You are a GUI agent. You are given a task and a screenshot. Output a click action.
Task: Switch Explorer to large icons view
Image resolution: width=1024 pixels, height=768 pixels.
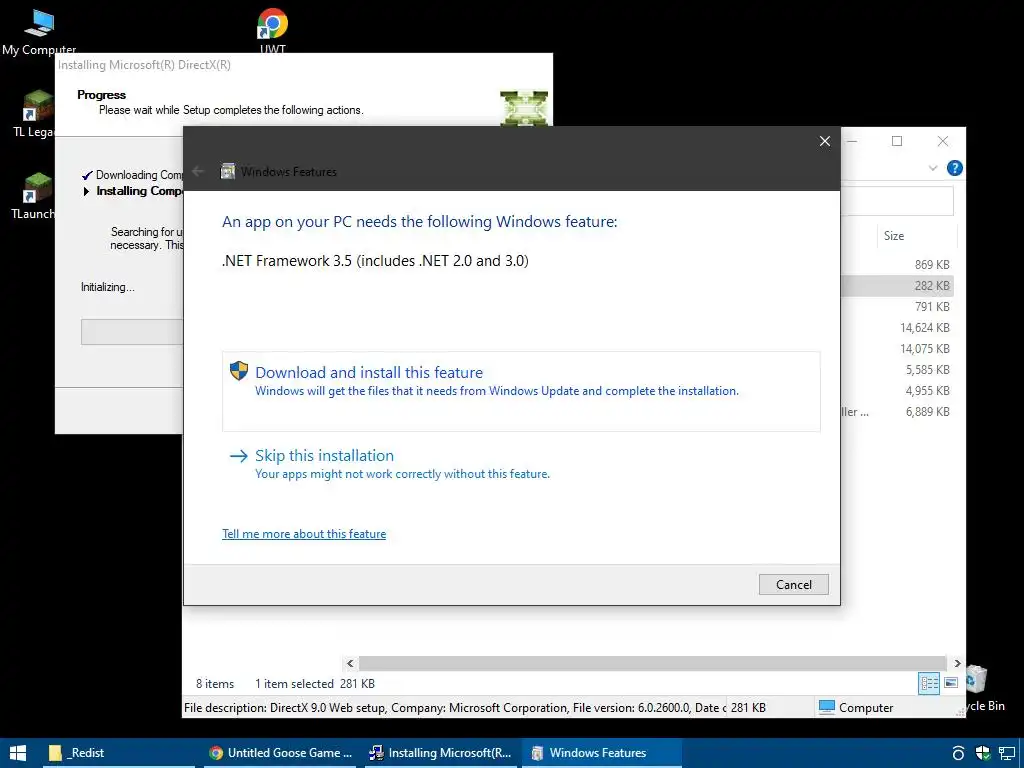[x=951, y=683]
